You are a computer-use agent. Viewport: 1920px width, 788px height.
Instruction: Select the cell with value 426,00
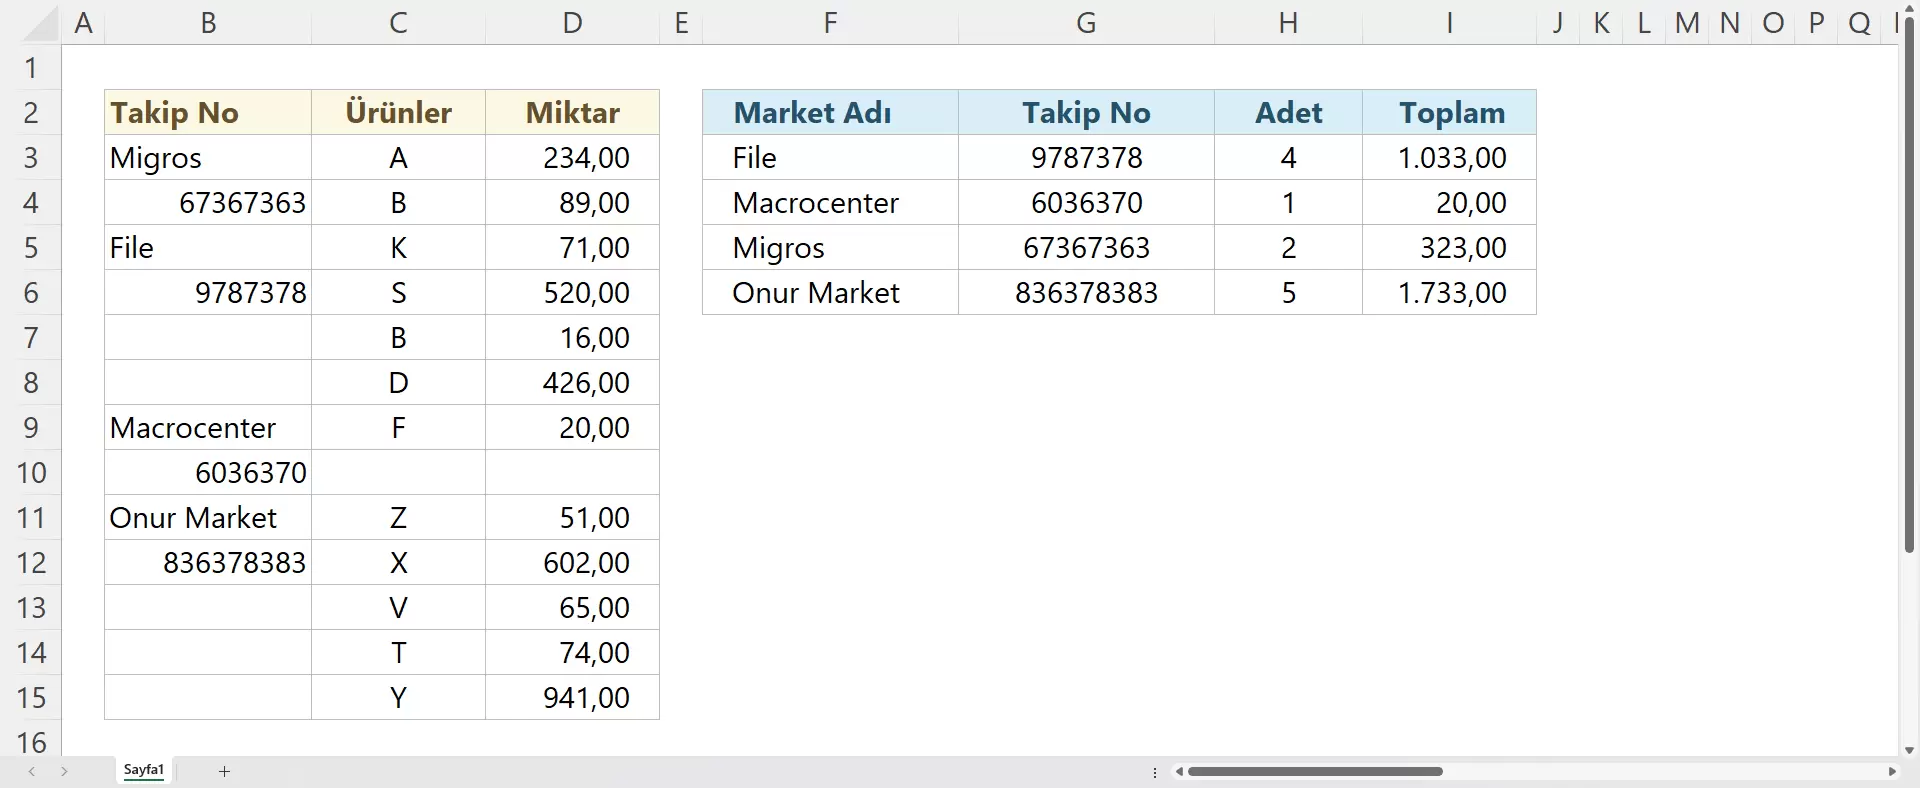572,382
